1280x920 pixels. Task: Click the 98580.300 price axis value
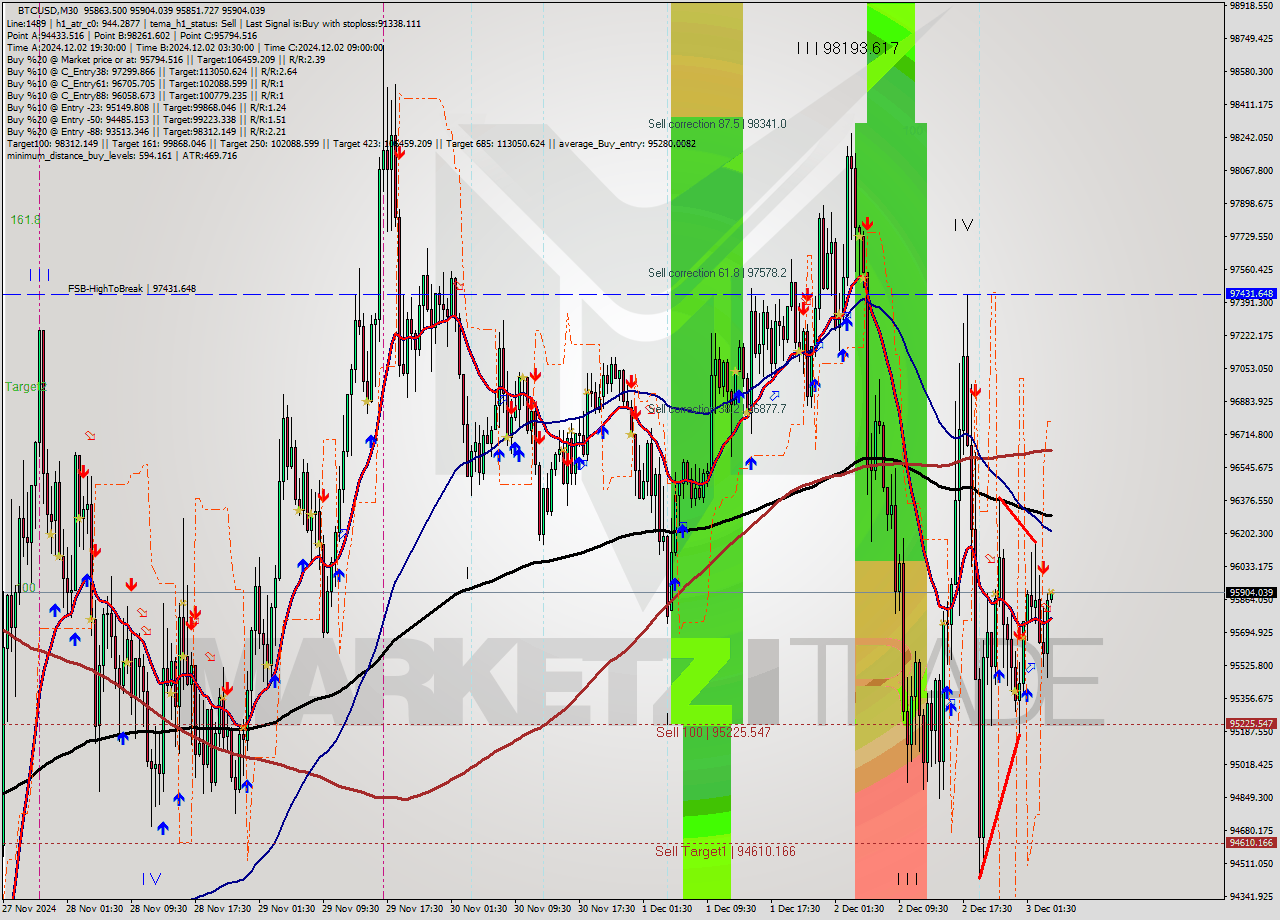pyautogui.click(x=1251, y=72)
